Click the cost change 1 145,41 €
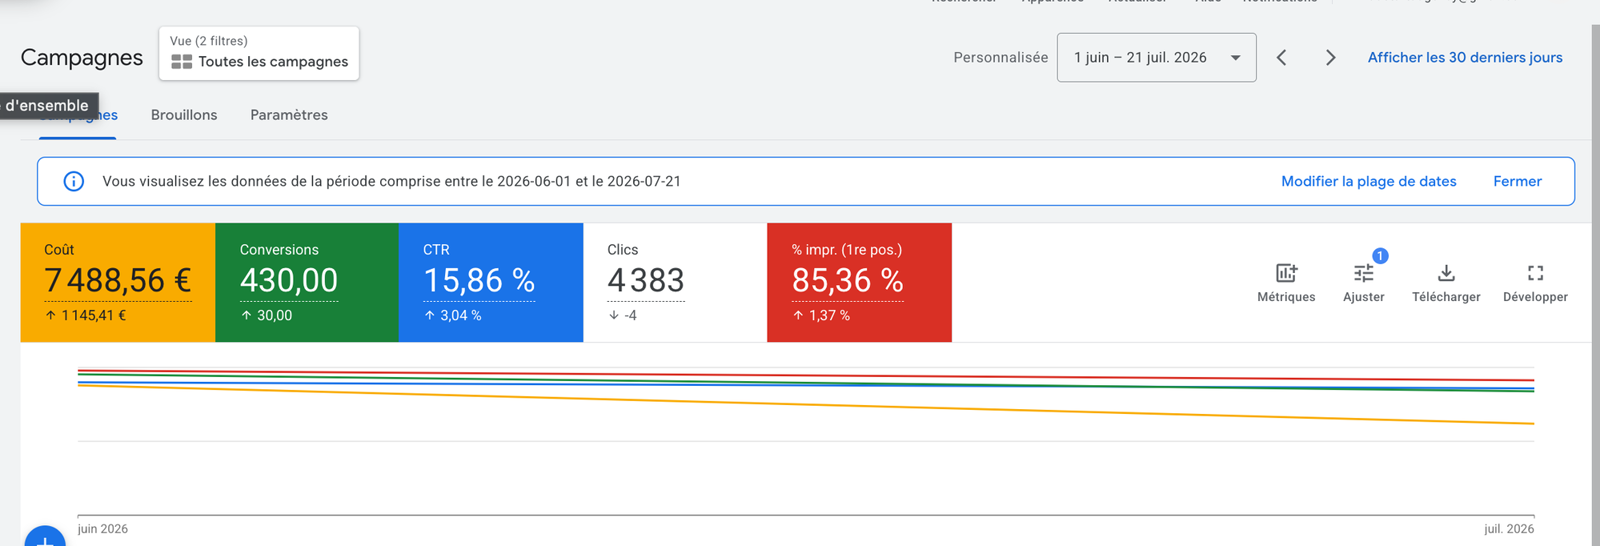 [86, 315]
